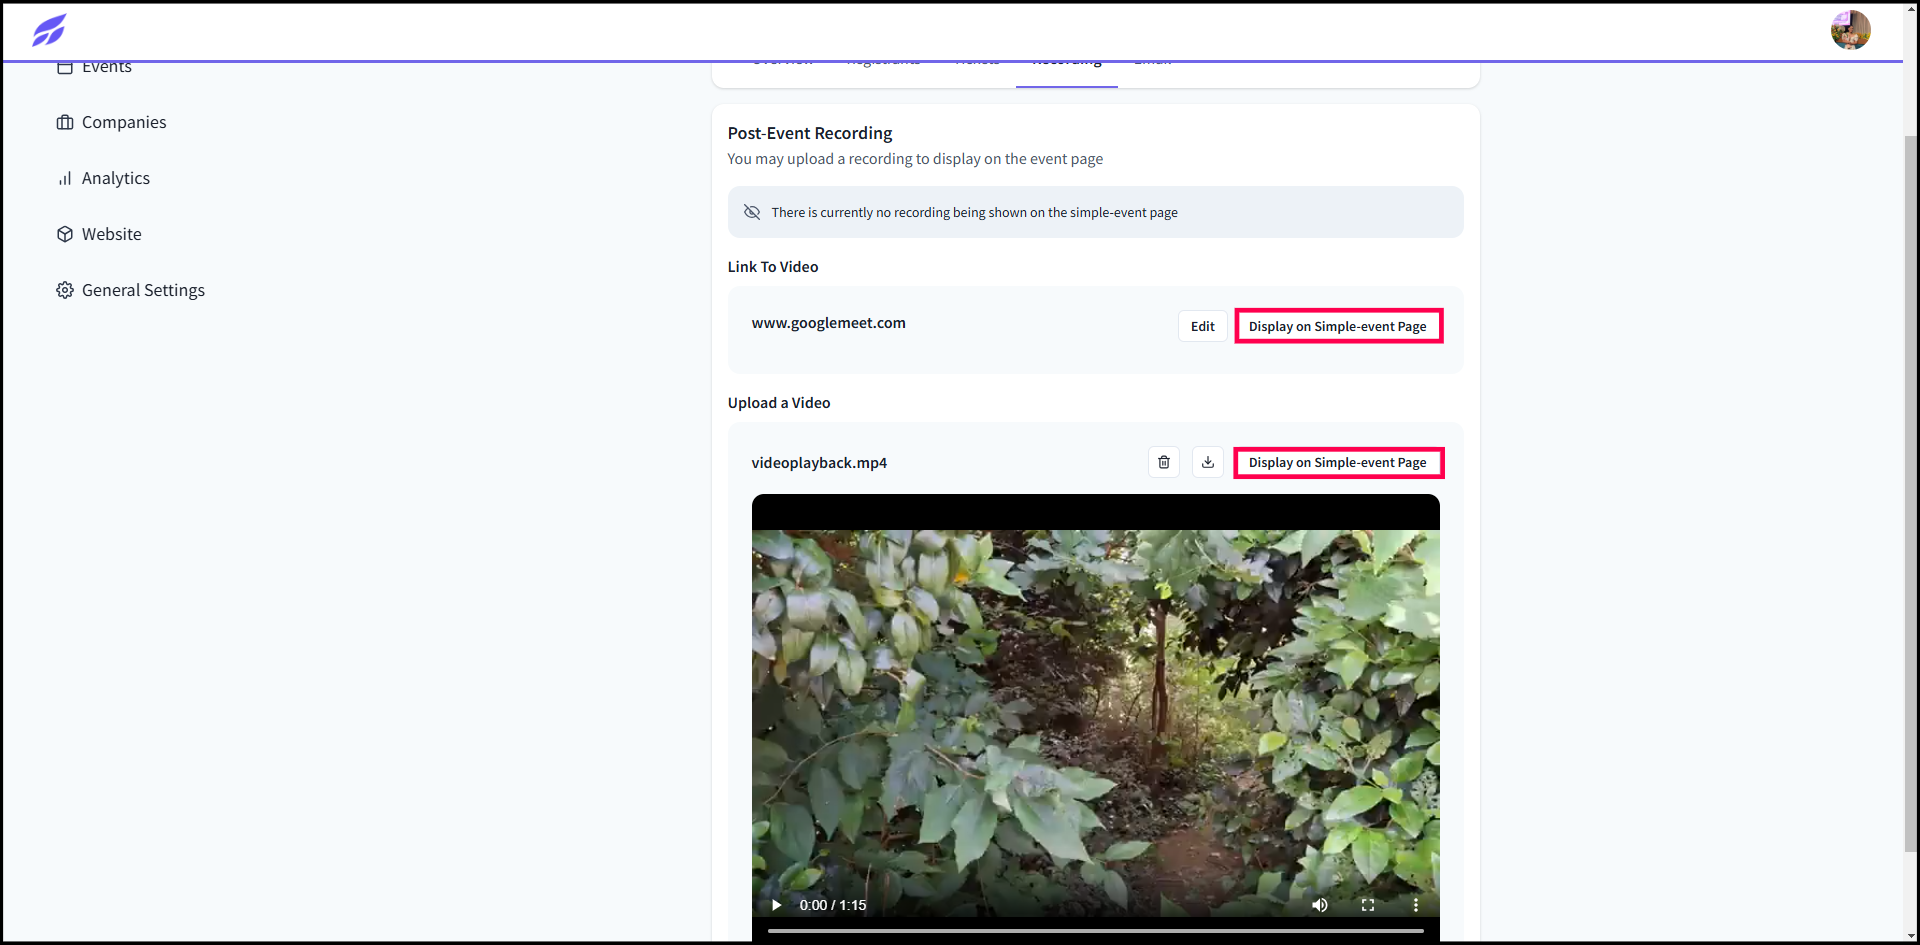Click the video progress bar
The width and height of the screenshot is (1920, 945).
1095,931
